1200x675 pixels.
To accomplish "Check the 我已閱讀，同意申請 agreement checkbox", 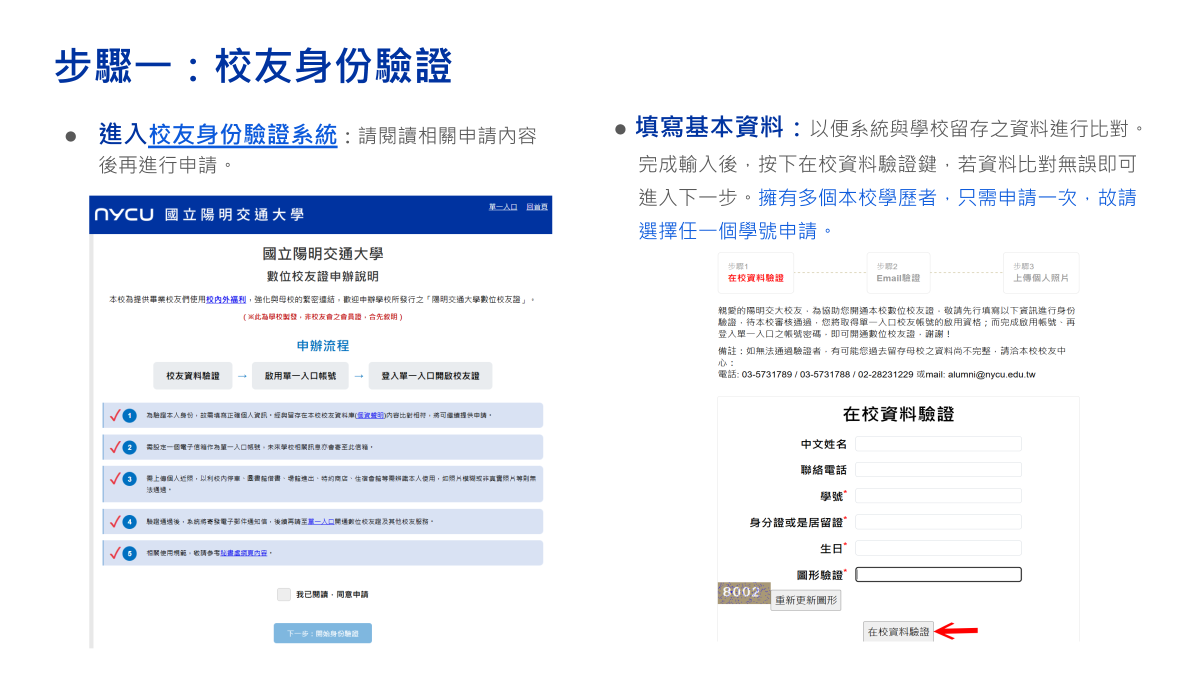I will pos(283,594).
